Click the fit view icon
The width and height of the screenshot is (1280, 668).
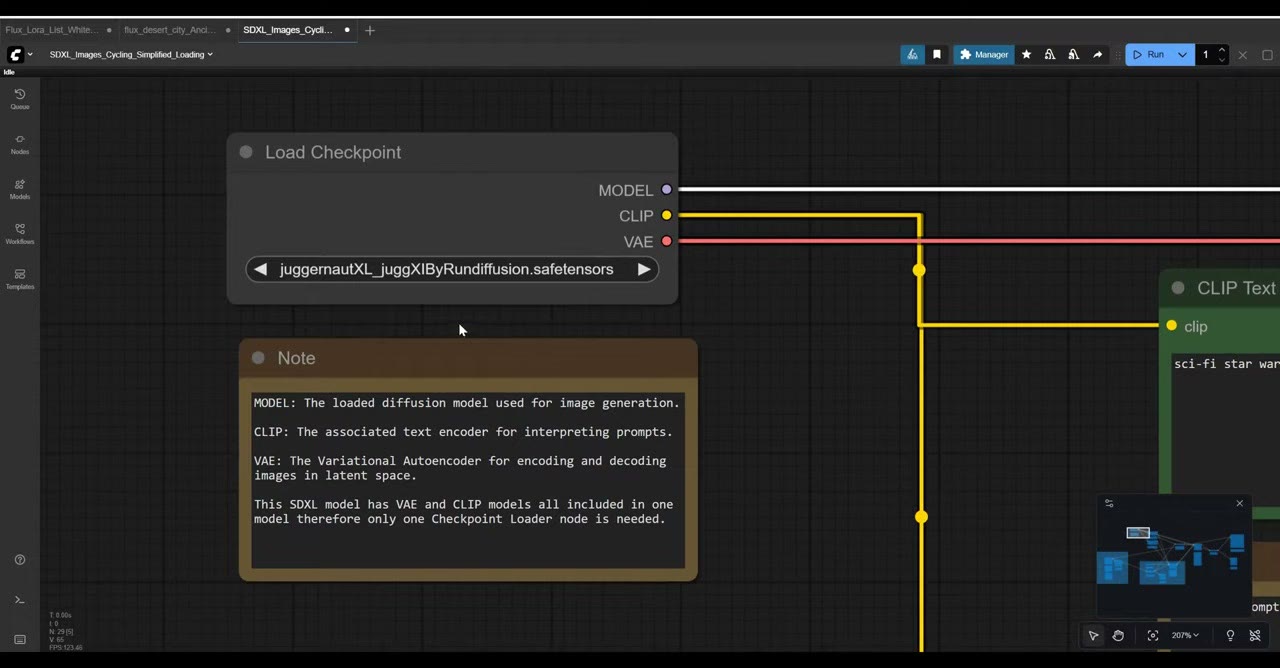pyautogui.click(x=1153, y=636)
